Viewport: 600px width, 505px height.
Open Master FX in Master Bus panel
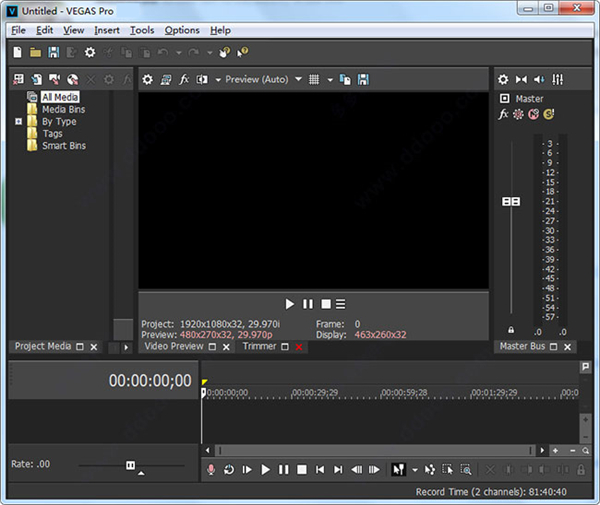pyautogui.click(x=504, y=114)
